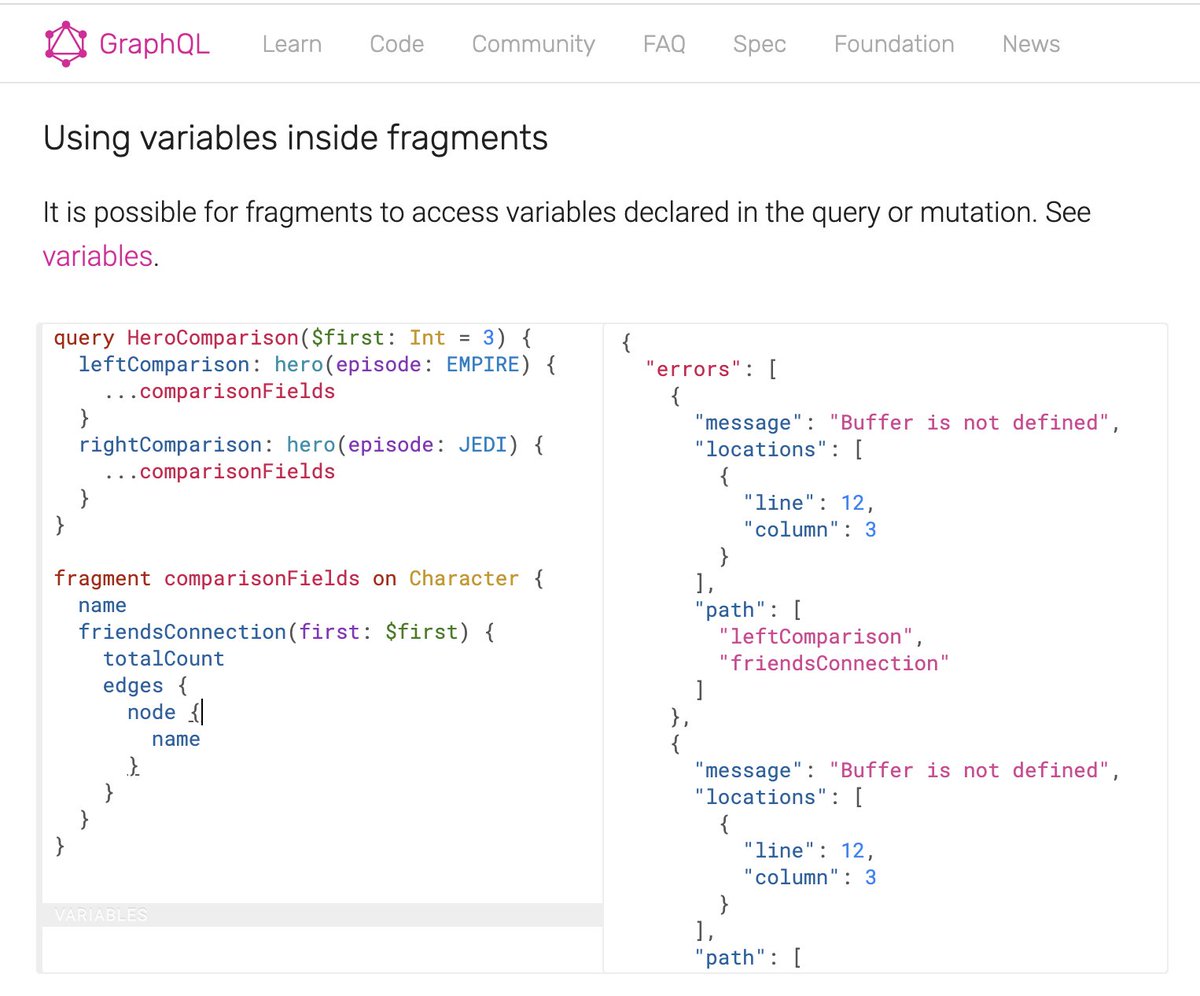Screen dimensions: 1200x996
Task: Click the 'totalCount' field in the editor
Action: pos(164,658)
